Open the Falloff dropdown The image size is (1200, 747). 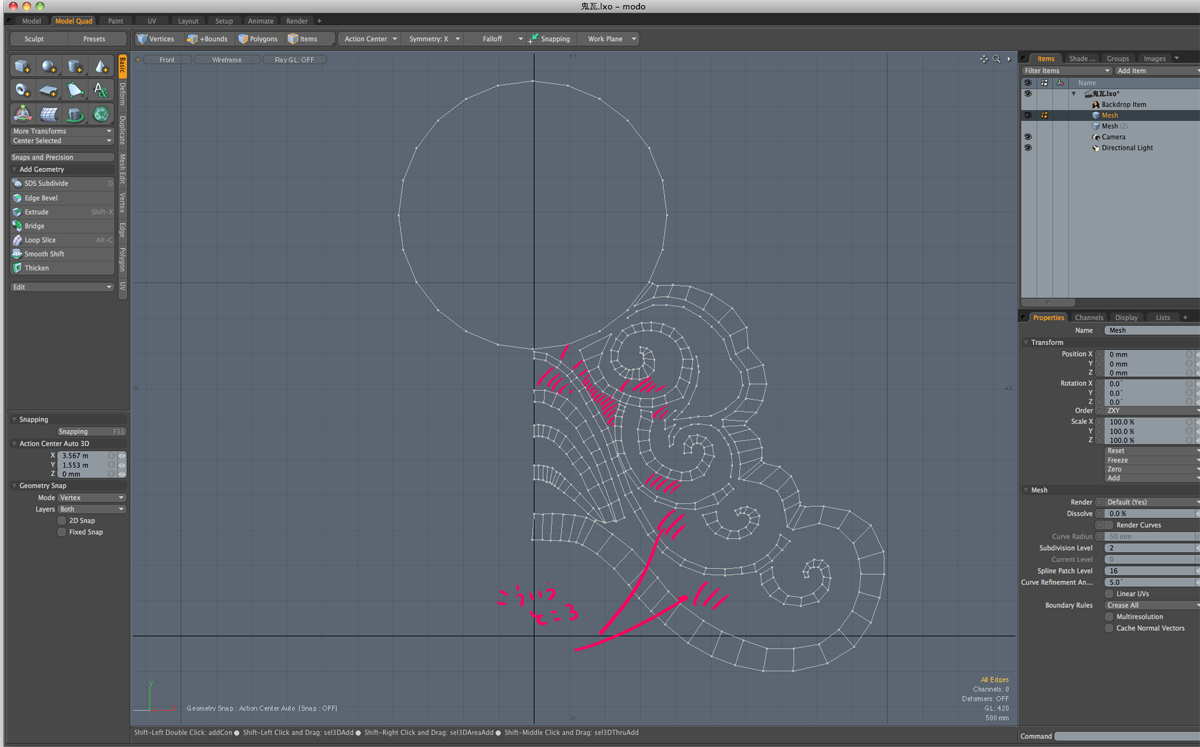tap(496, 39)
